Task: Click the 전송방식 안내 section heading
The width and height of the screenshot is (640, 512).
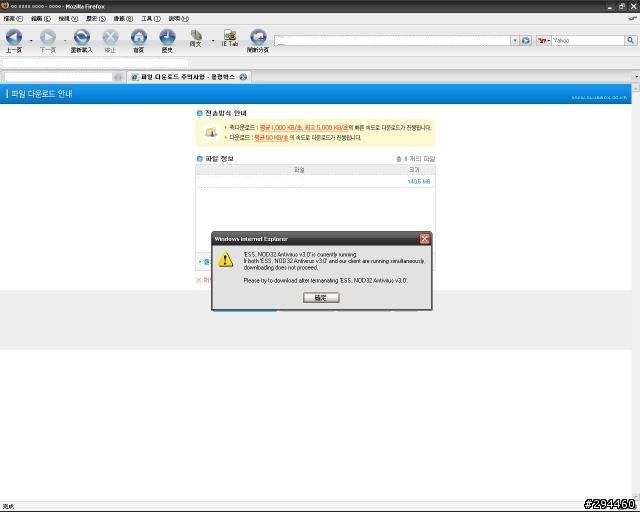Action: point(226,113)
